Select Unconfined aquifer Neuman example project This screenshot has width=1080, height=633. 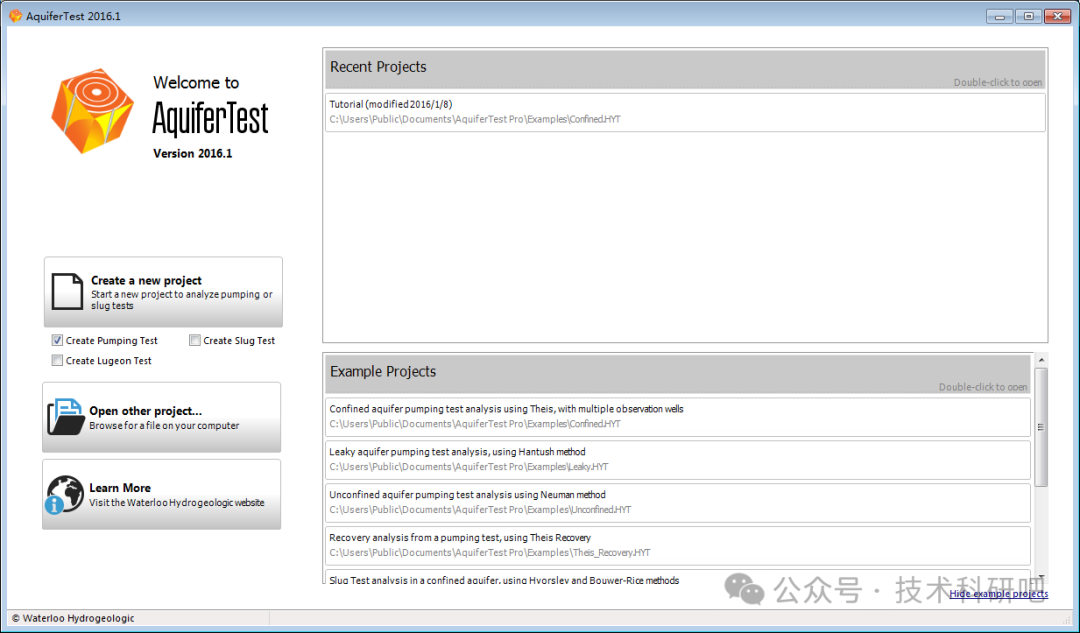click(678, 502)
